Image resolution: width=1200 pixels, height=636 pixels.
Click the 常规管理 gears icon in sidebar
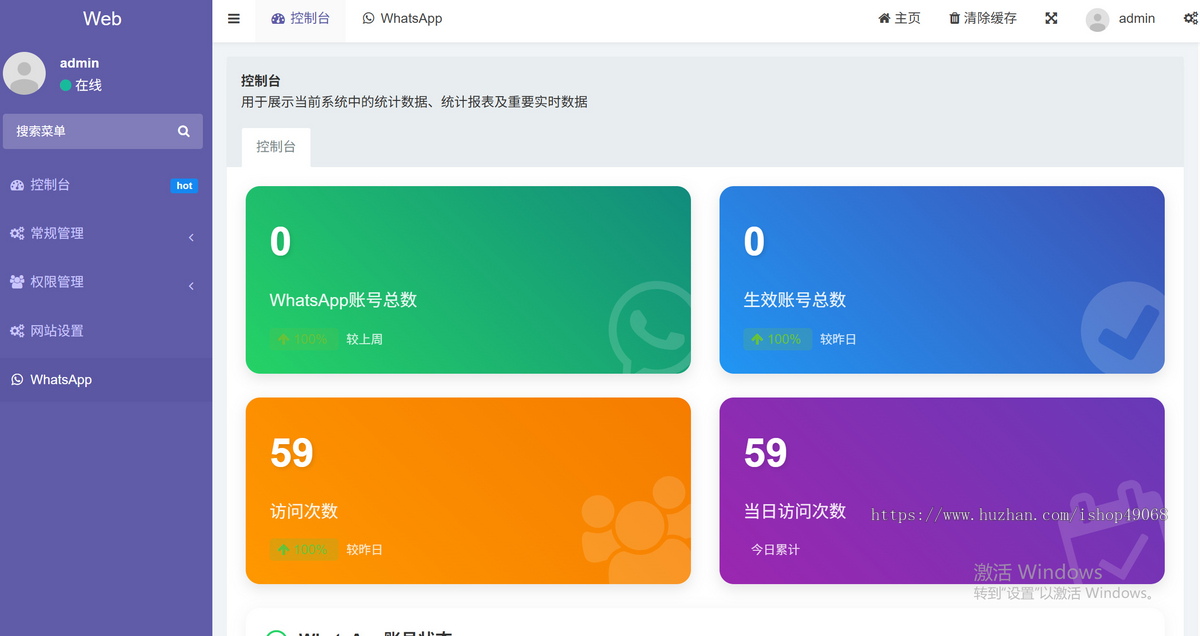click(17, 233)
